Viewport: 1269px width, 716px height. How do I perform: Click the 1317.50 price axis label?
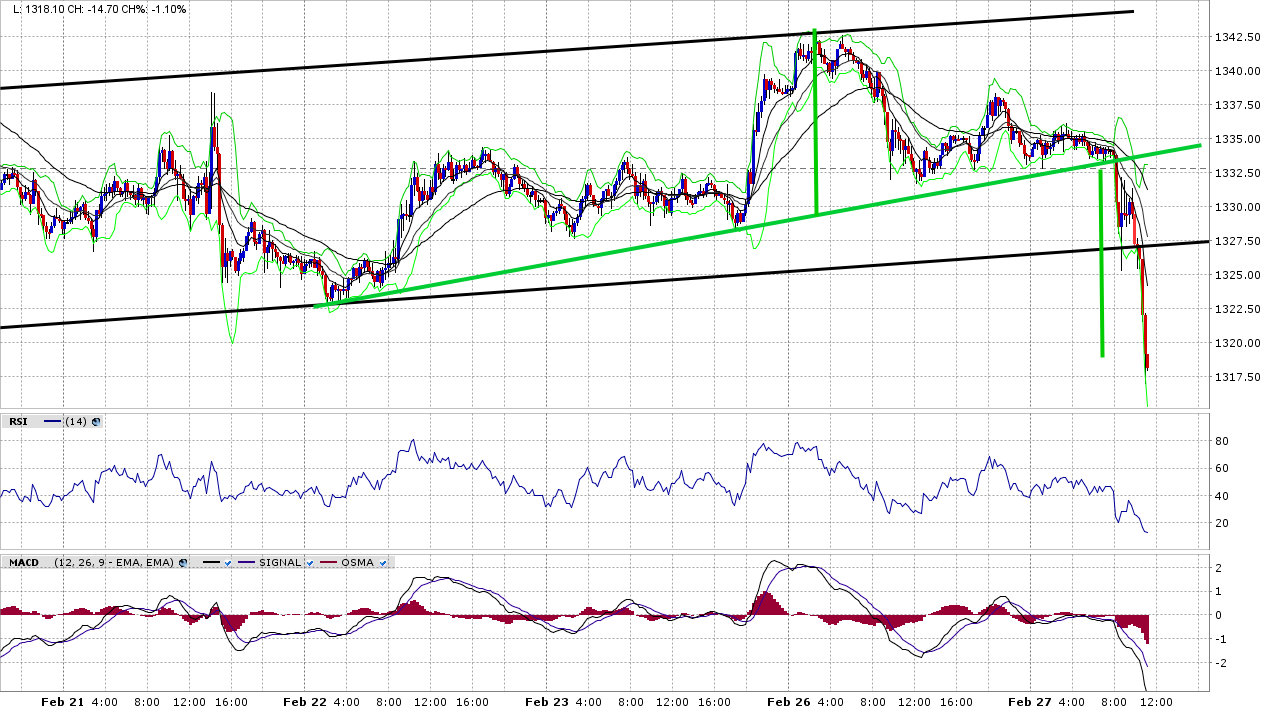pos(1237,377)
